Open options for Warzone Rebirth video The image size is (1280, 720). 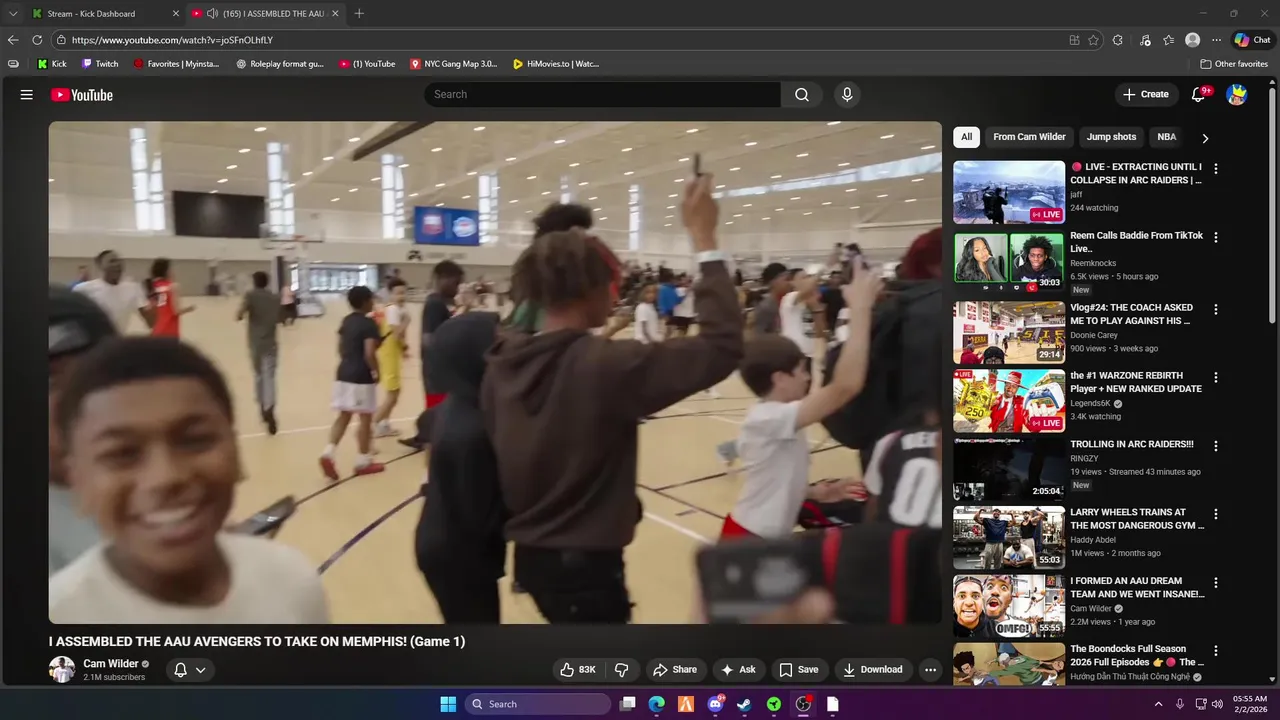1216,378
